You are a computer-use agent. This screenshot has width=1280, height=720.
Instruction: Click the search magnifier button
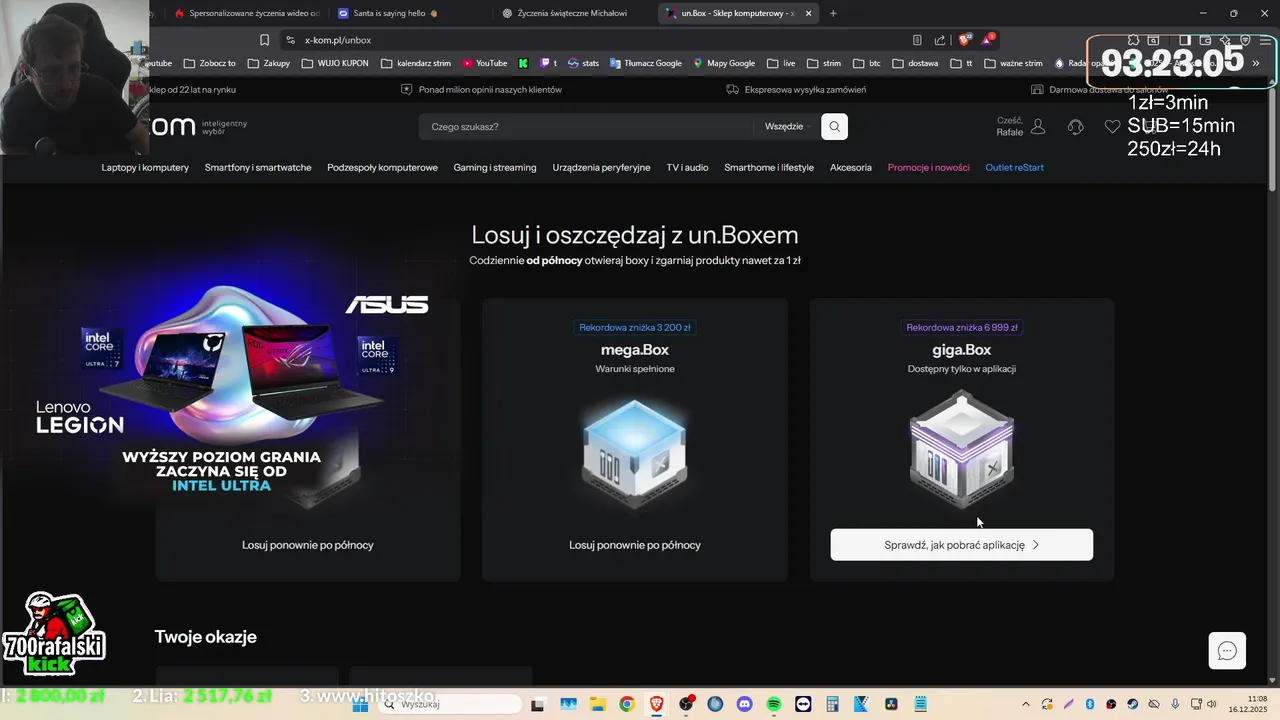834,127
